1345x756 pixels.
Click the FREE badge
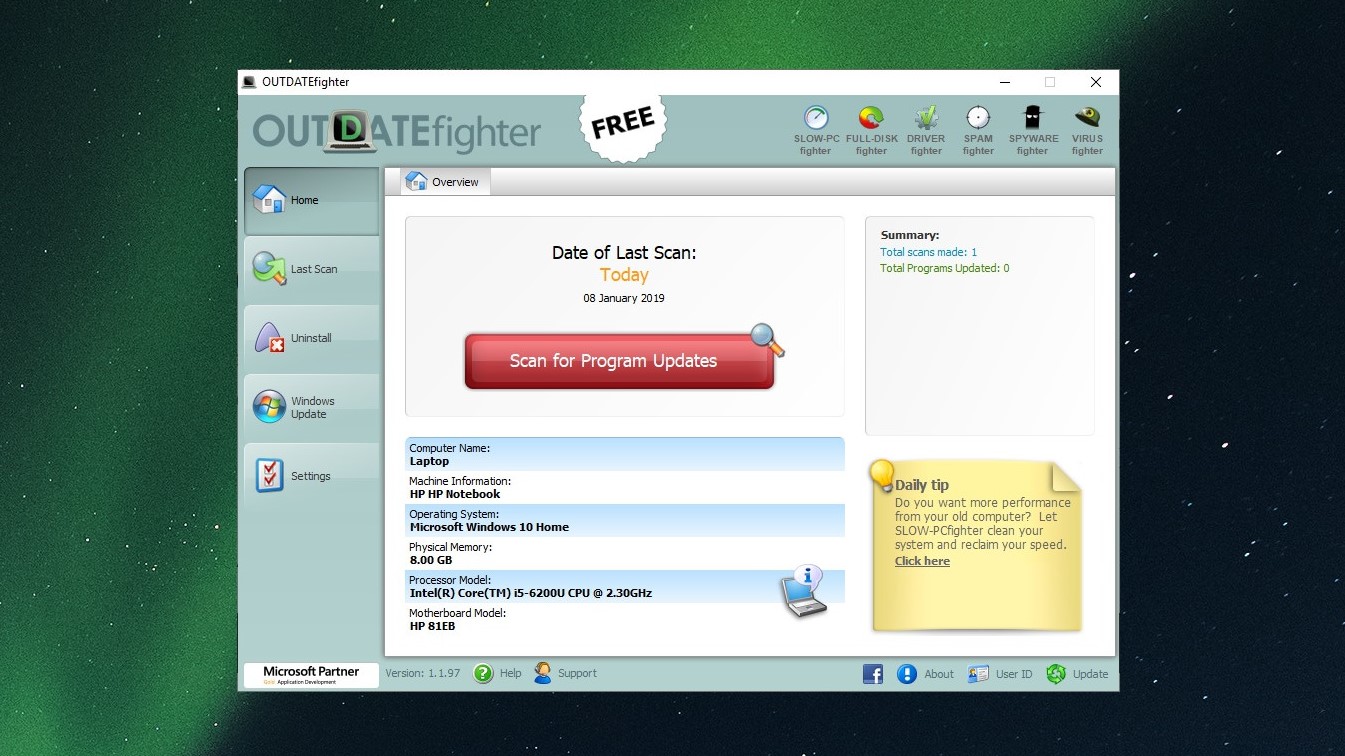(x=622, y=123)
